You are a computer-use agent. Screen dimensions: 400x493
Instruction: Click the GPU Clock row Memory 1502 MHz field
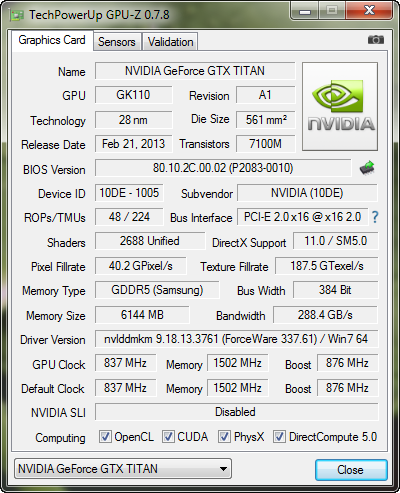pyautogui.click(x=238, y=363)
